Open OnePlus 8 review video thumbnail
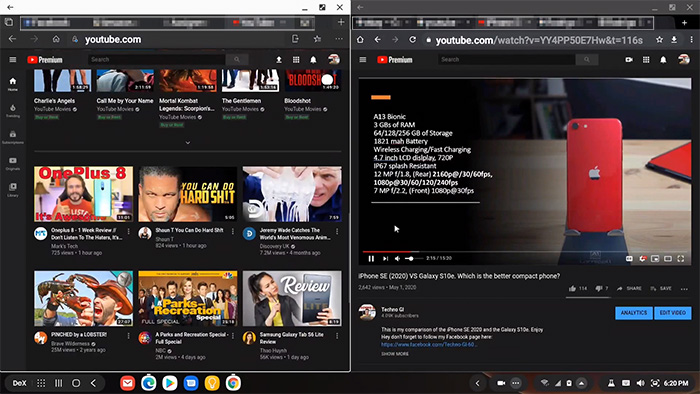 click(83, 194)
